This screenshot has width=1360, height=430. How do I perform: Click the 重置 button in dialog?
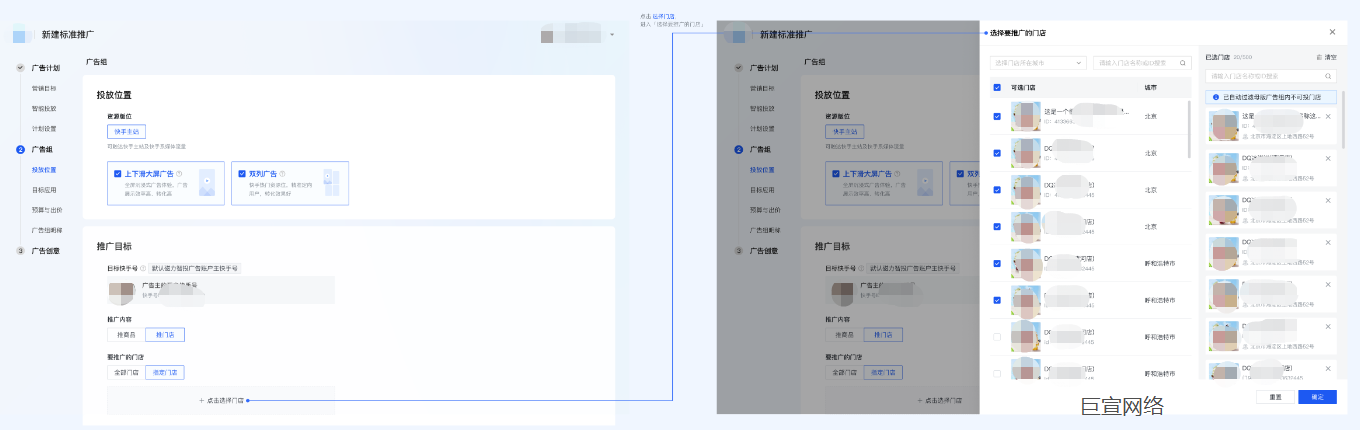[x=1276, y=397]
